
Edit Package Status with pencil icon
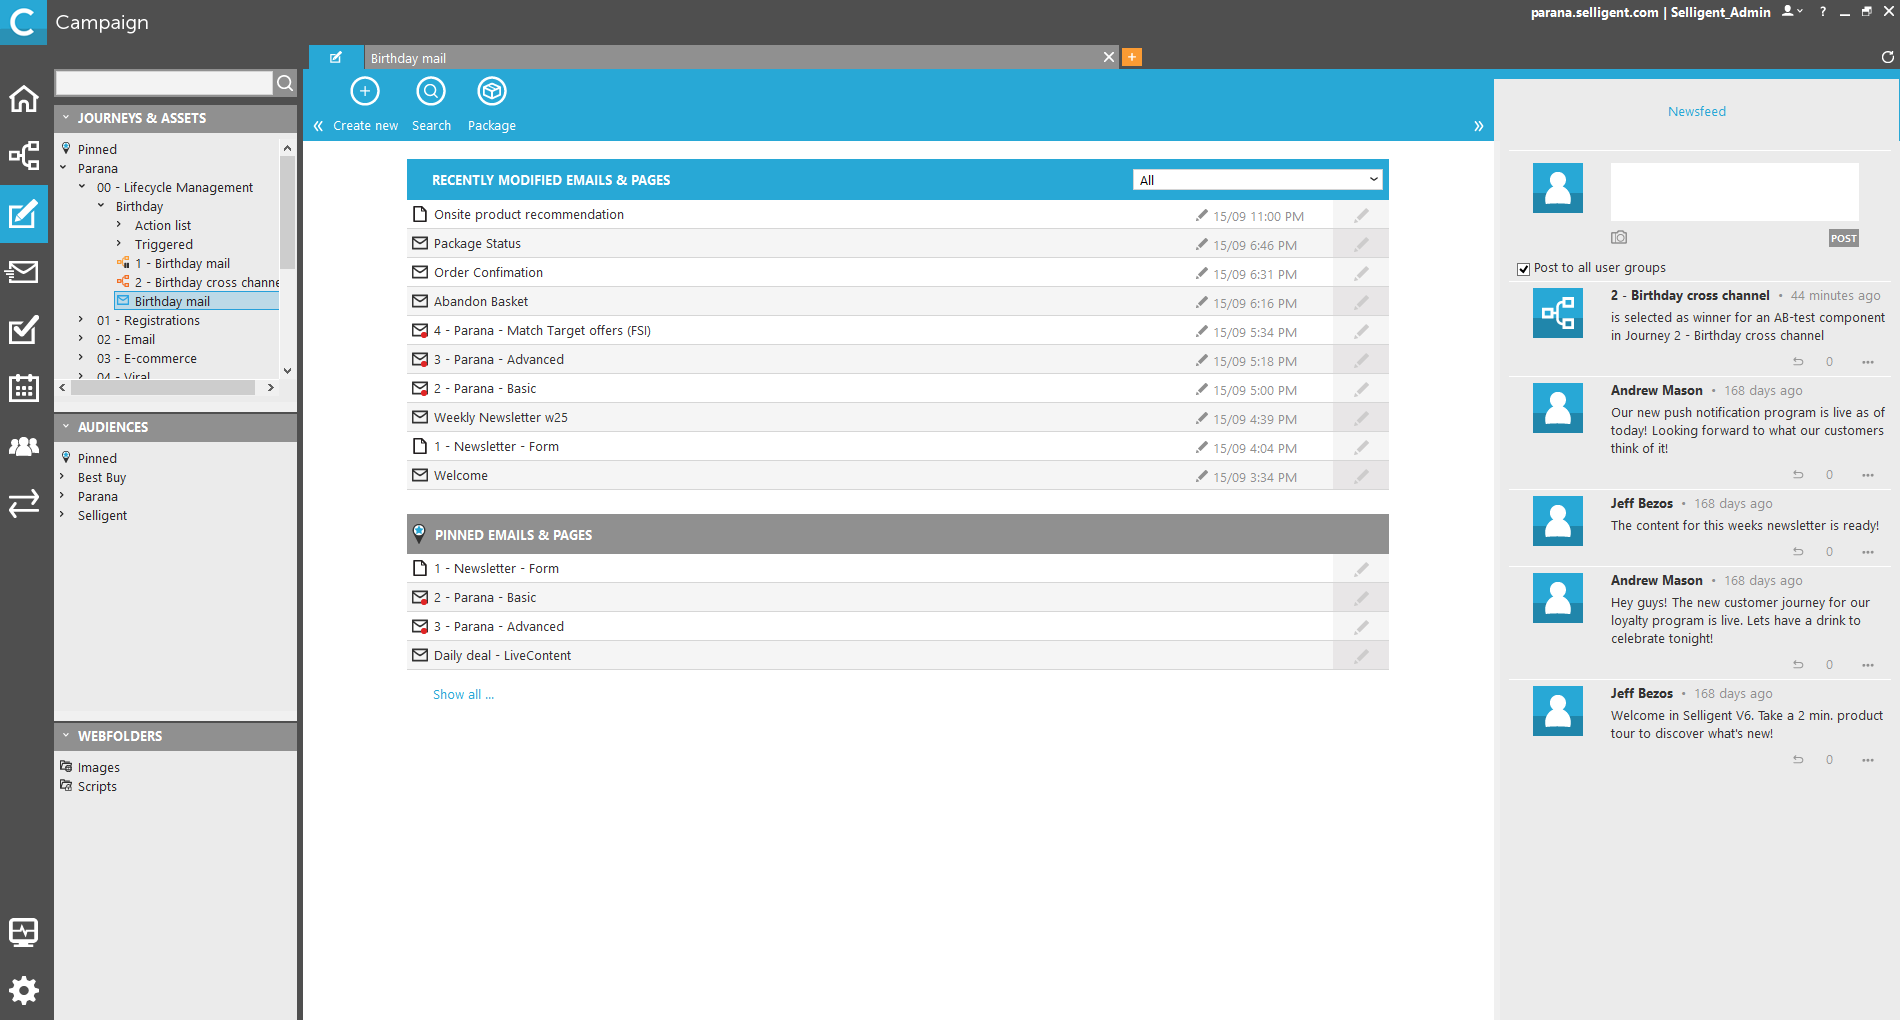(x=1361, y=244)
